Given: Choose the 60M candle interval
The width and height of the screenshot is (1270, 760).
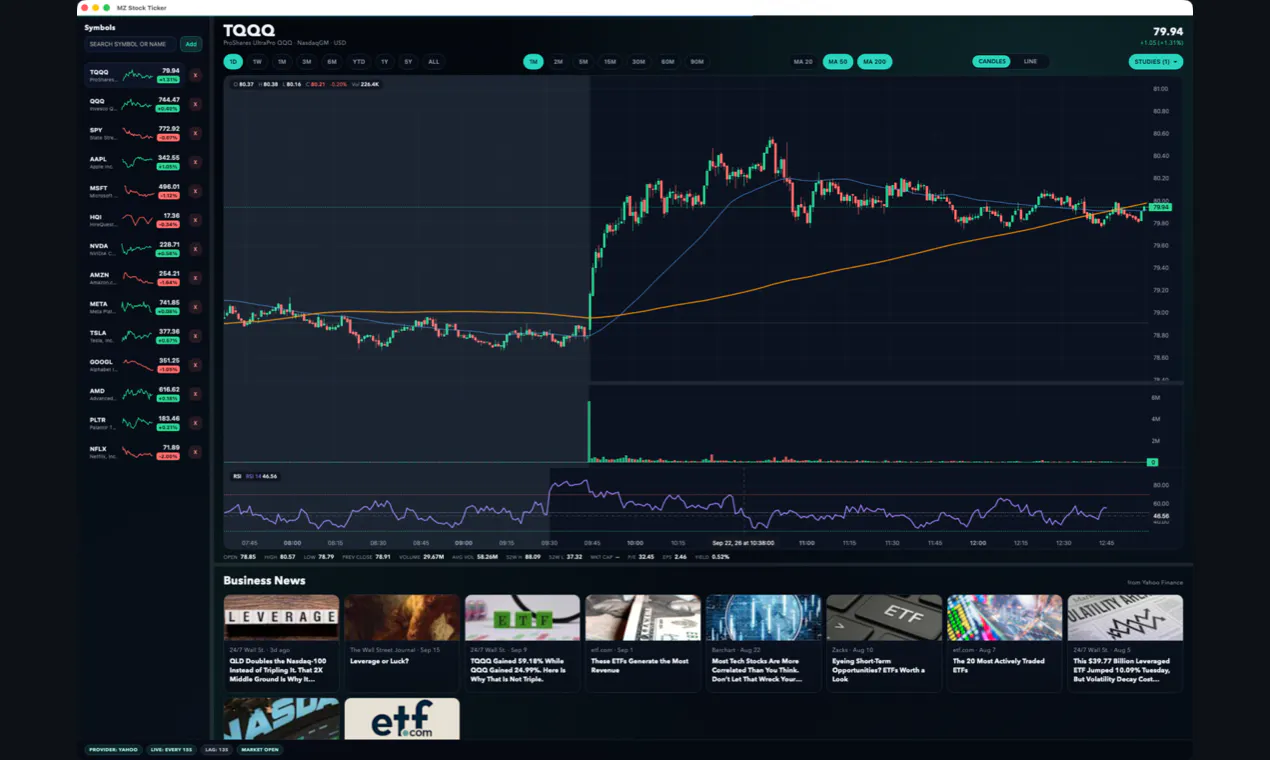Looking at the screenshot, I should 667,62.
